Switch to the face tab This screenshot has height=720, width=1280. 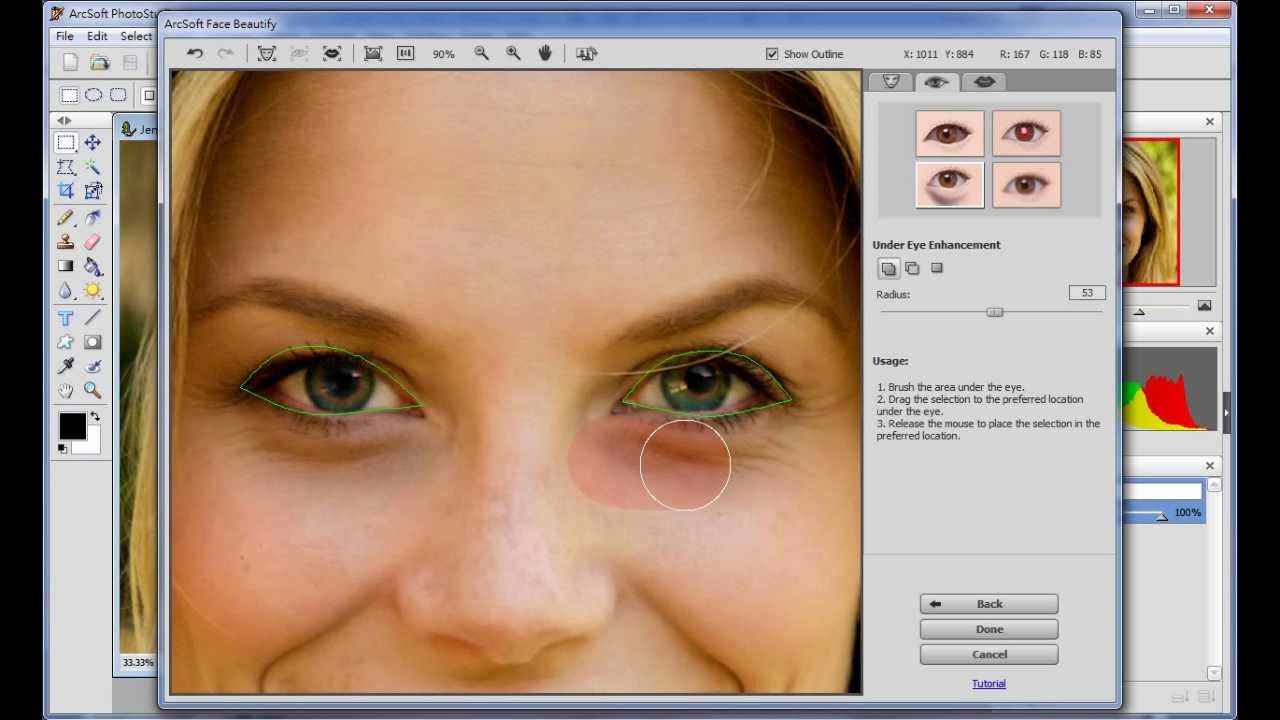891,82
